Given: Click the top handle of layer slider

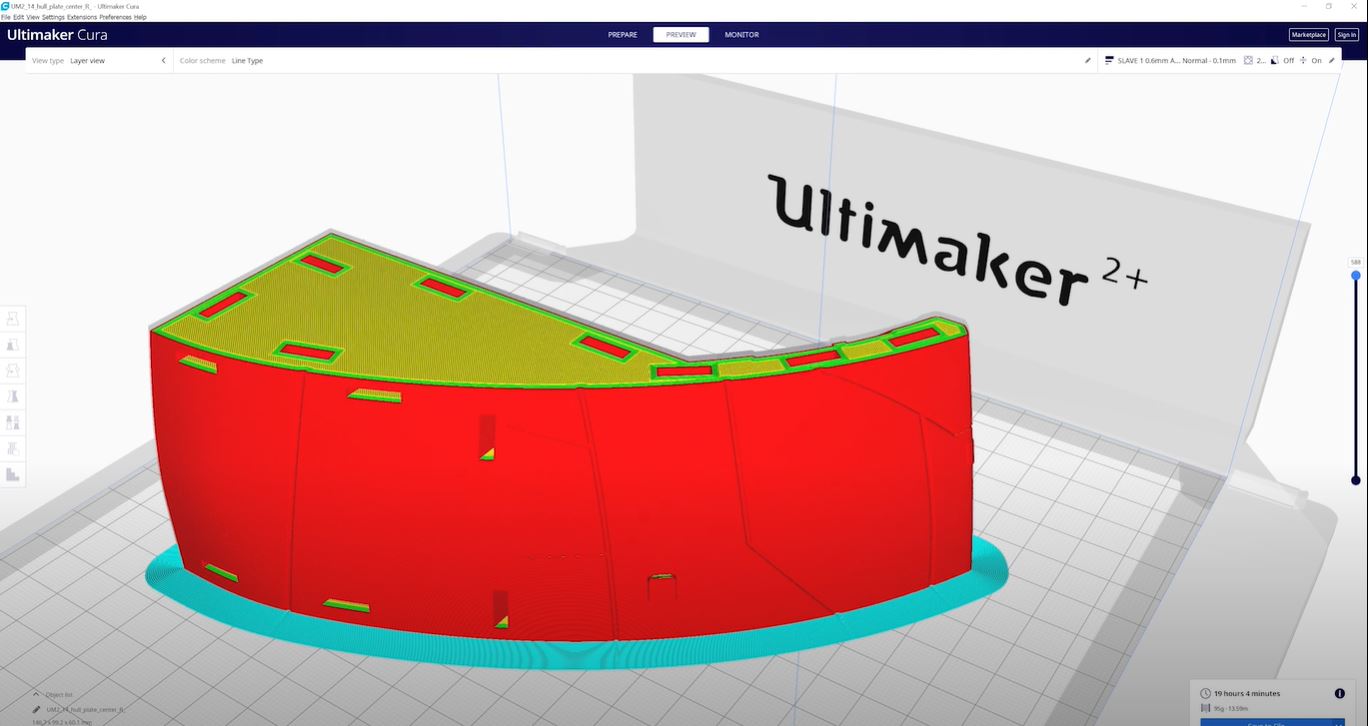Looking at the screenshot, I should point(1356,275).
